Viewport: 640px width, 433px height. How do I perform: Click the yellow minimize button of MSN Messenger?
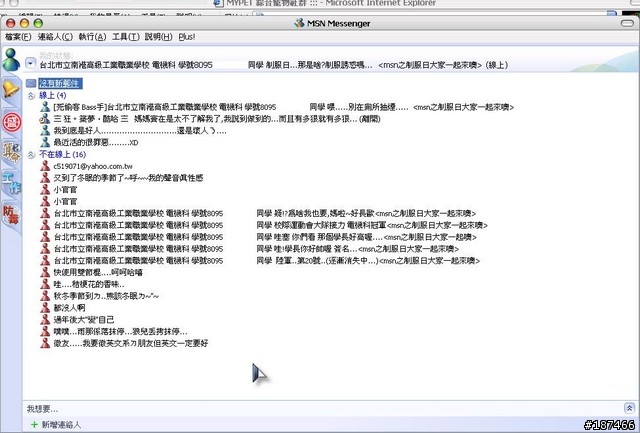click(x=24, y=23)
